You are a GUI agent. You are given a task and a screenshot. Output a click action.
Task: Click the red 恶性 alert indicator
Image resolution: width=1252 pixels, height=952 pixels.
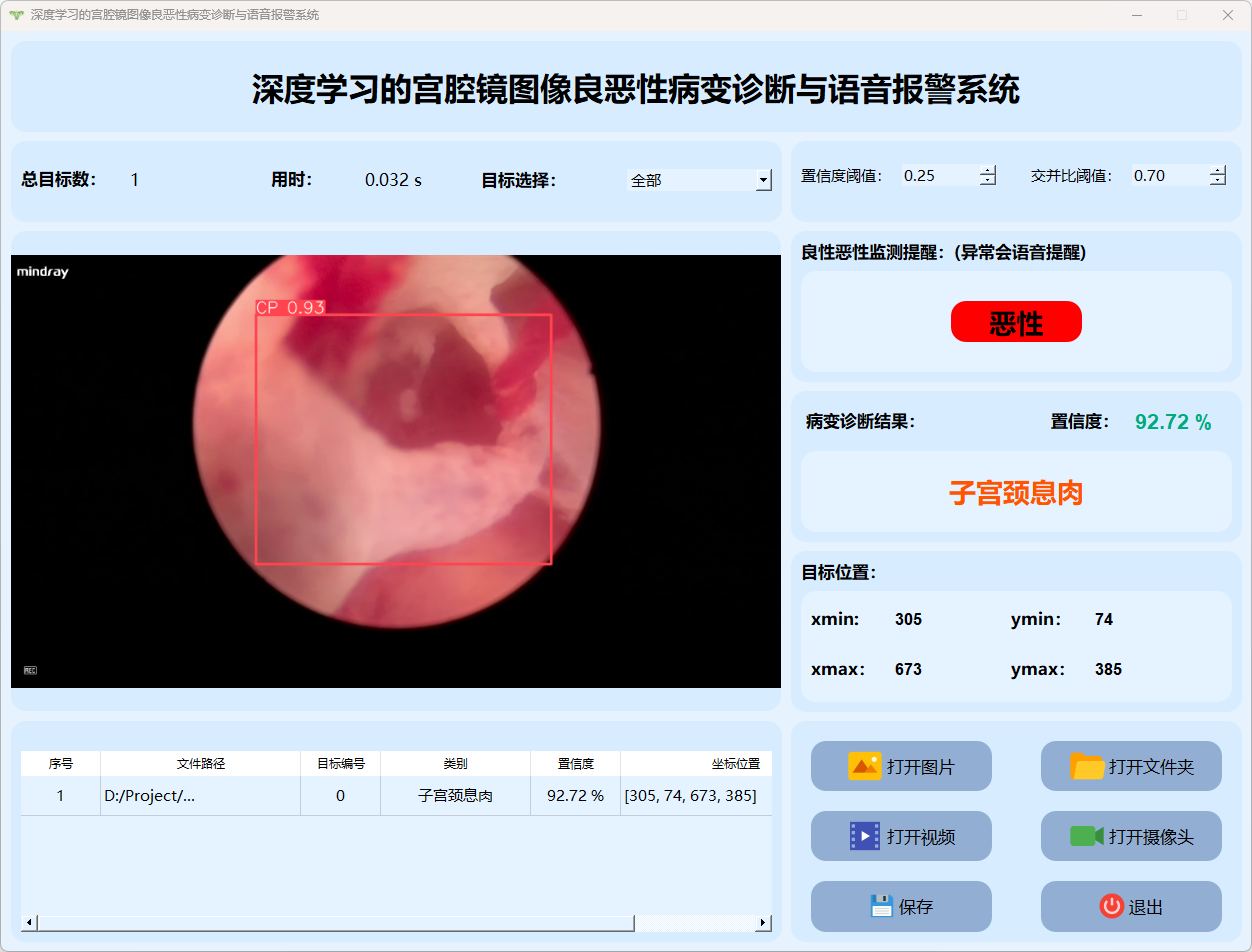(1016, 322)
